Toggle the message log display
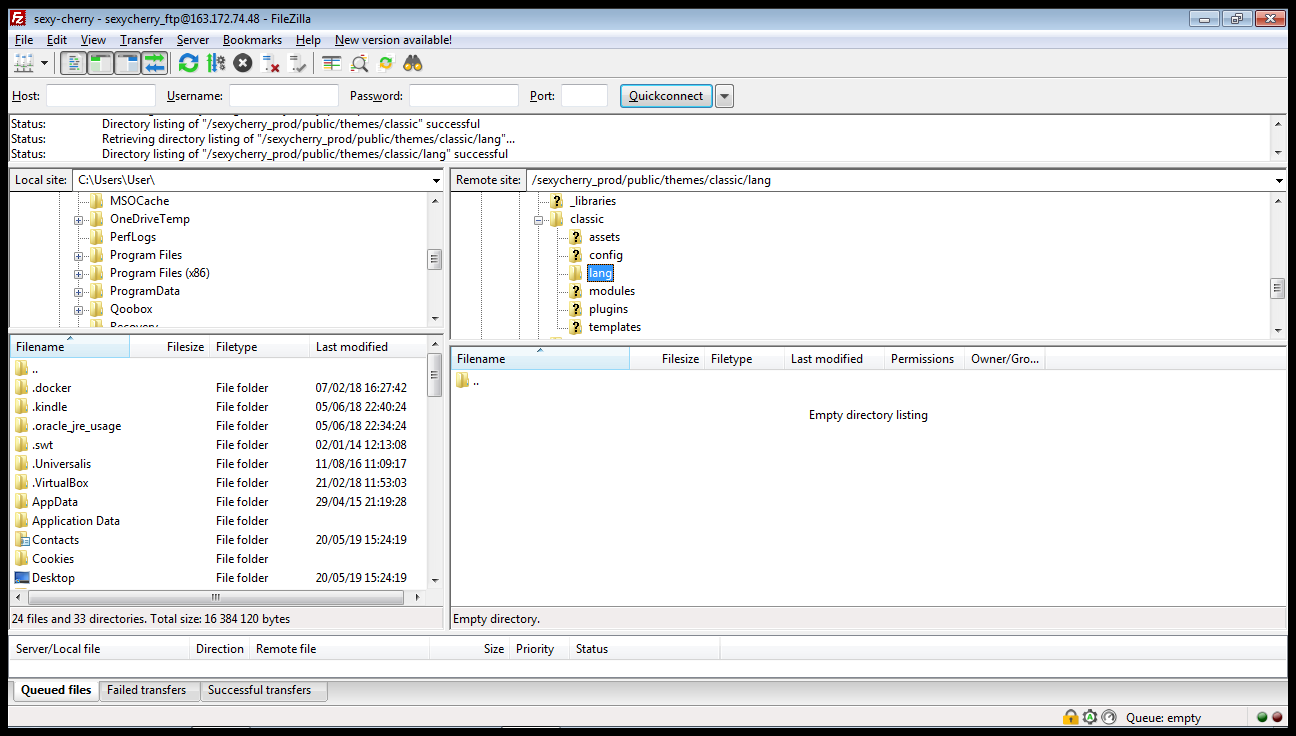 click(x=73, y=63)
